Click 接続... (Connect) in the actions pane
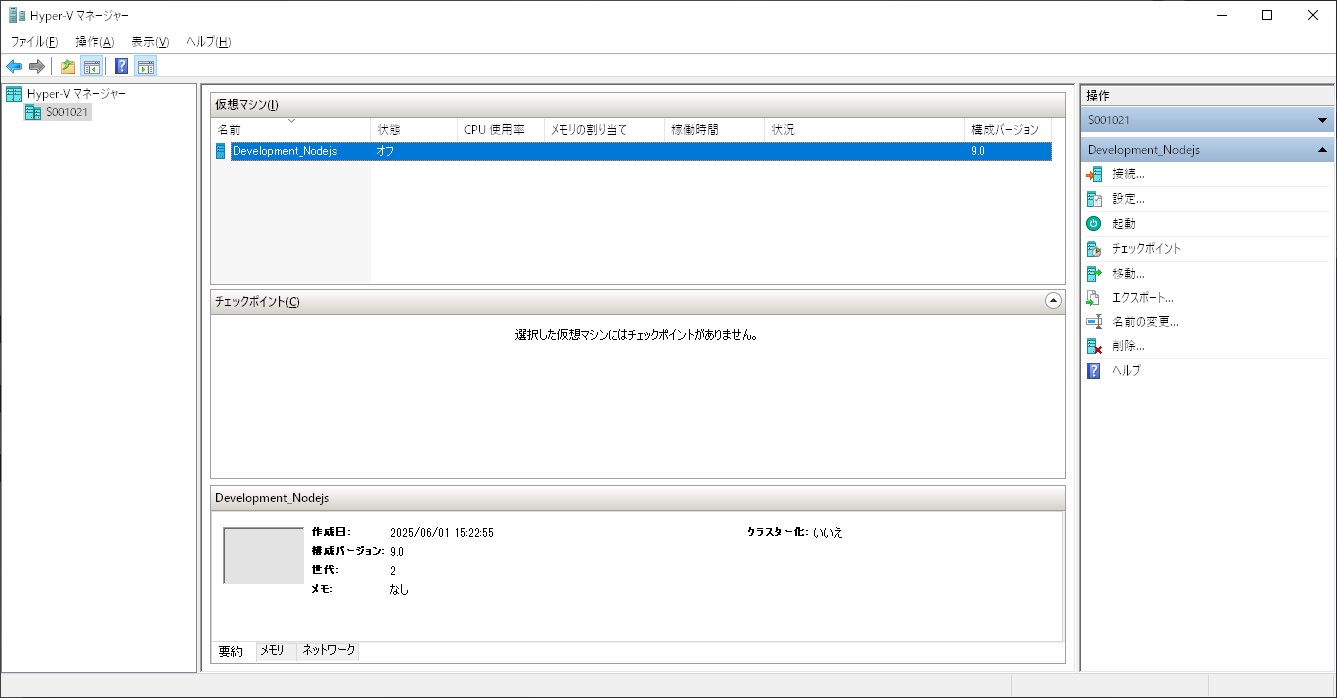Image resolution: width=1337 pixels, height=698 pixels. (x=1128, y=174)
